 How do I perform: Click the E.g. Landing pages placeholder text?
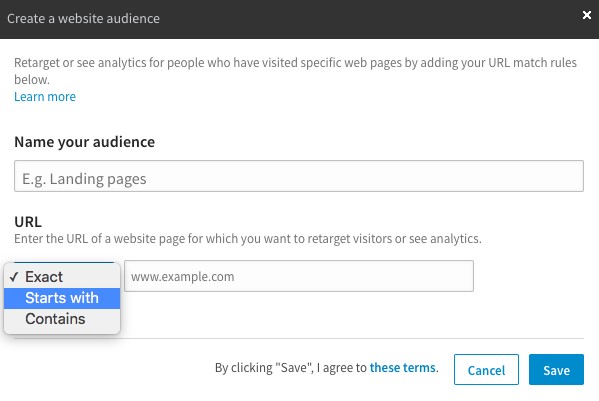click(84, 179)
